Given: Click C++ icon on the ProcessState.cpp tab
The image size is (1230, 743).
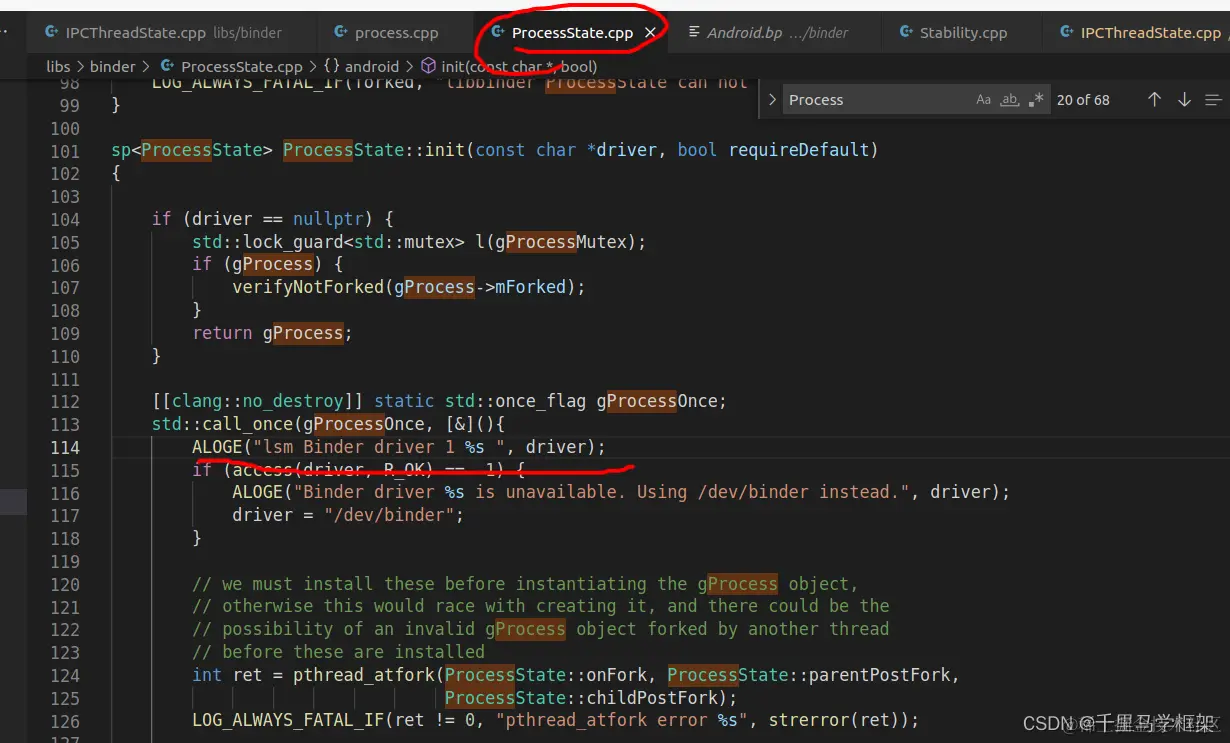Looking at the screenshot, I should tap(498, 32).
